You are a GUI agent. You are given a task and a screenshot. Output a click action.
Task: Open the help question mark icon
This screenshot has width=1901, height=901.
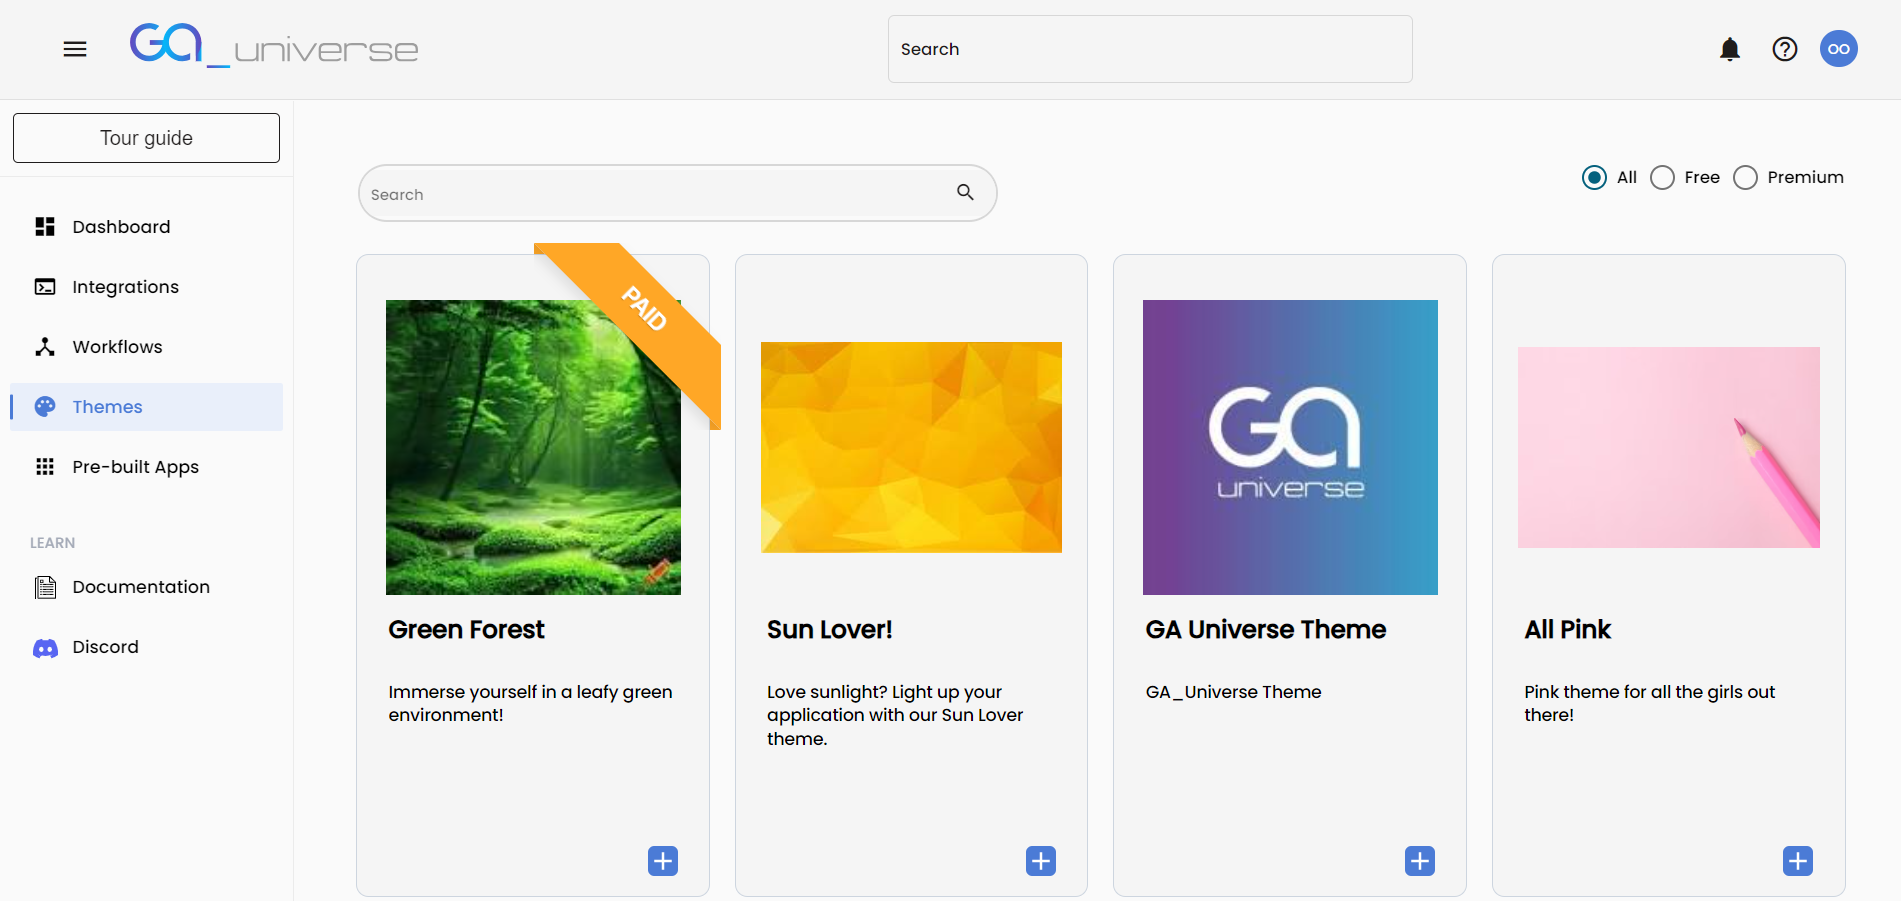click(x=1785, y=49)
